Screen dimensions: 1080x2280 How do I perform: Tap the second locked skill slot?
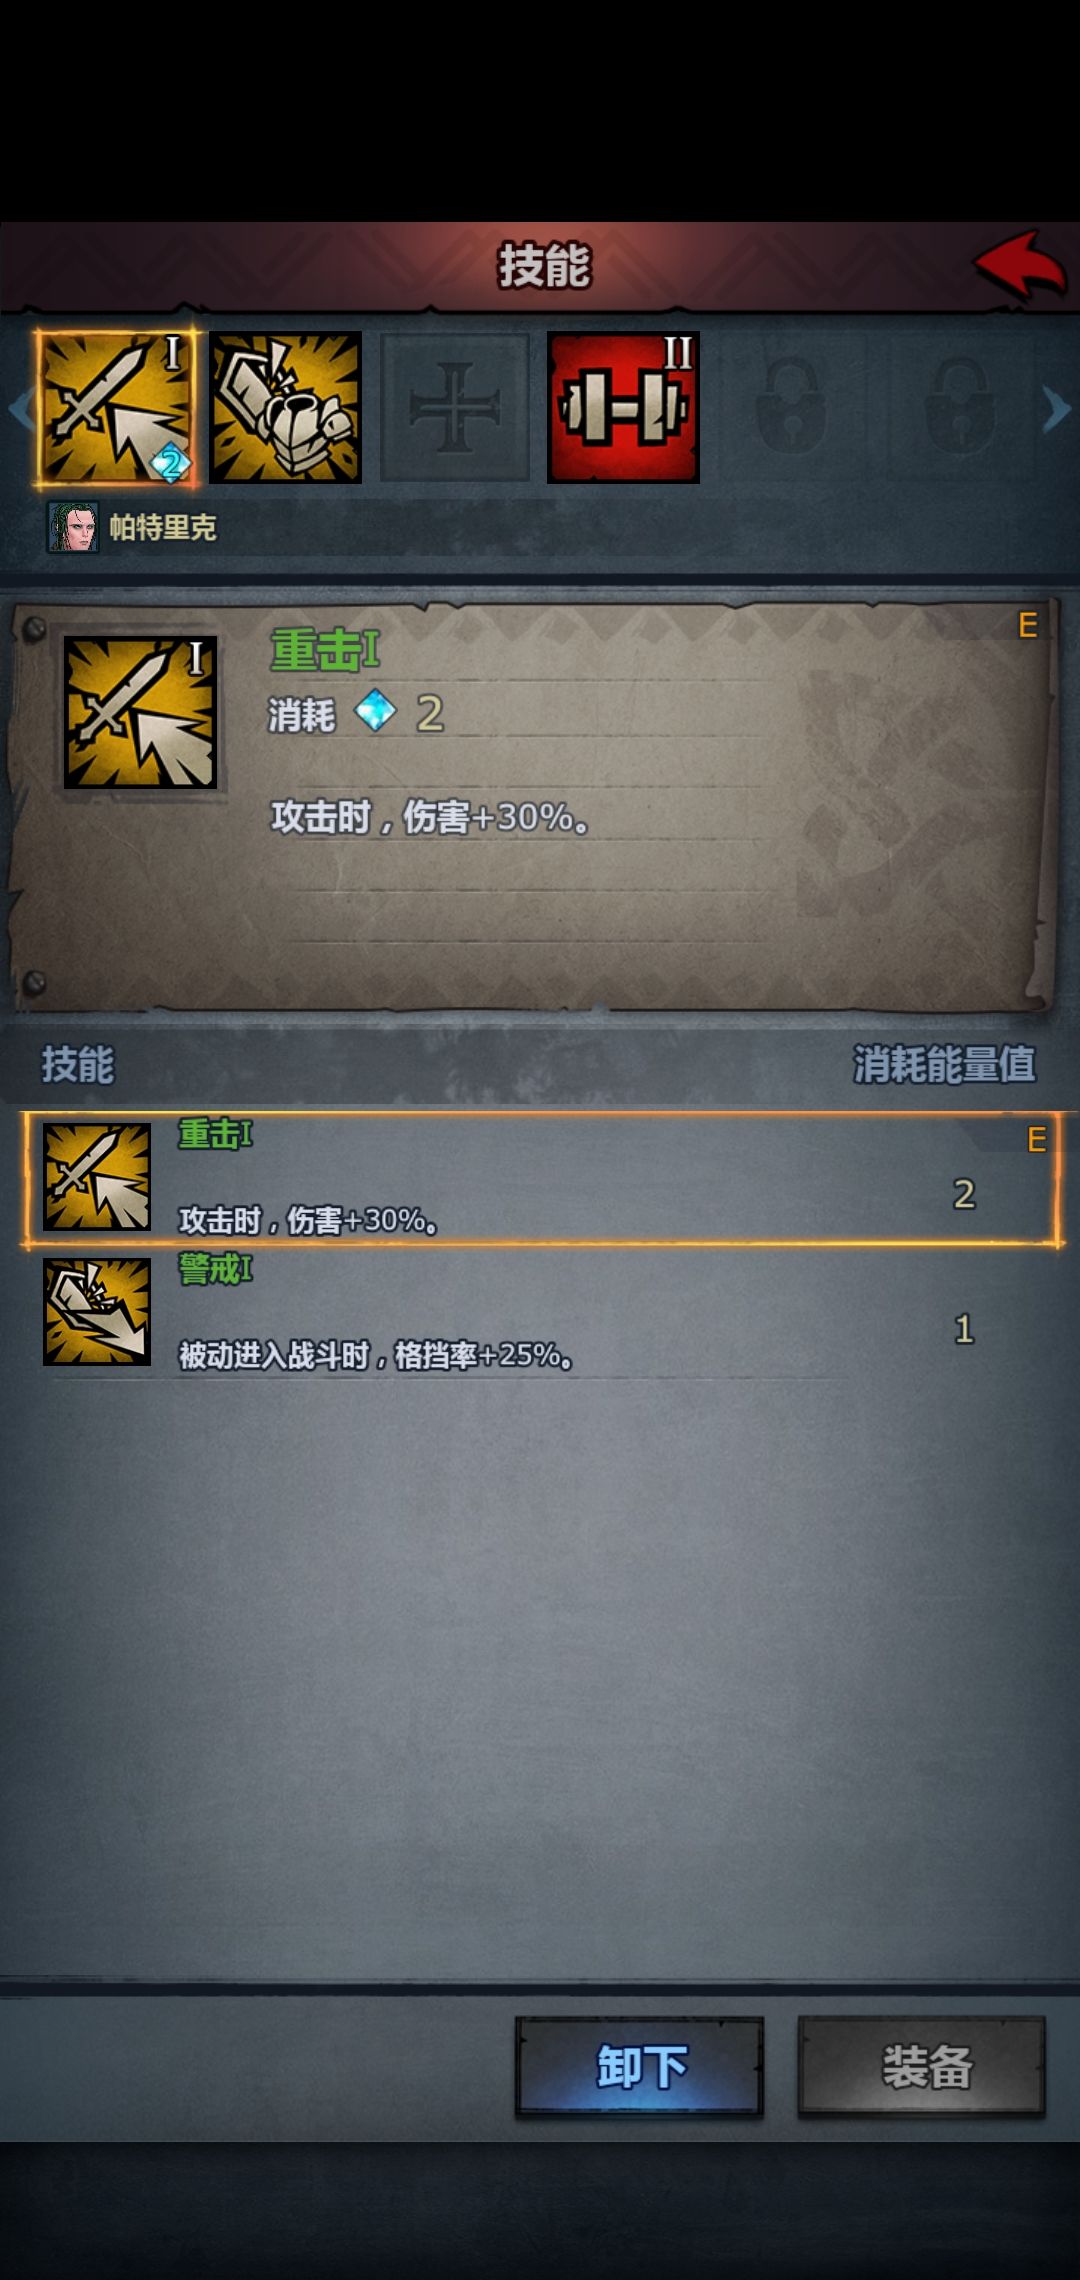tap(959, 408)
